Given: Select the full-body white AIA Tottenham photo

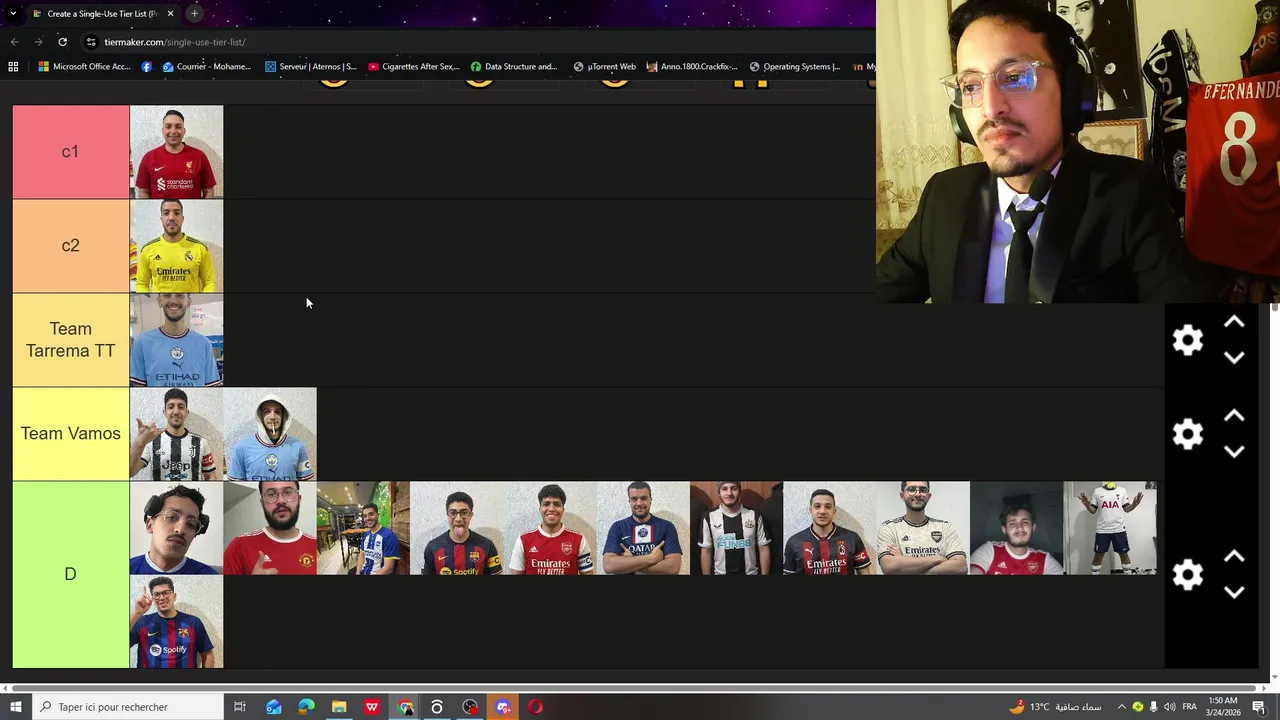Looking at the screenshot, I should pos(1110,528).
